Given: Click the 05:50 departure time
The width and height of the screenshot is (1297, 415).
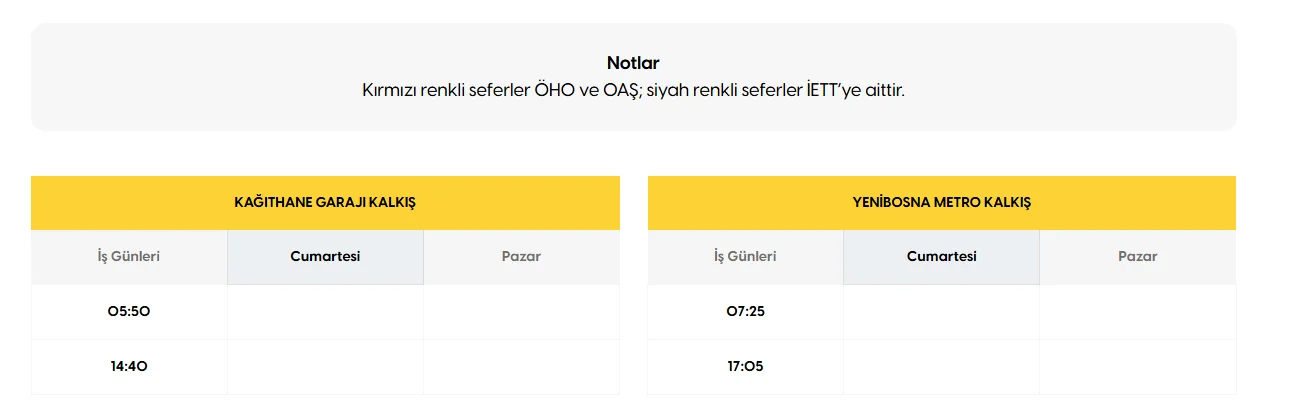Looking at the screenshot, I should (x=129, y=311).
